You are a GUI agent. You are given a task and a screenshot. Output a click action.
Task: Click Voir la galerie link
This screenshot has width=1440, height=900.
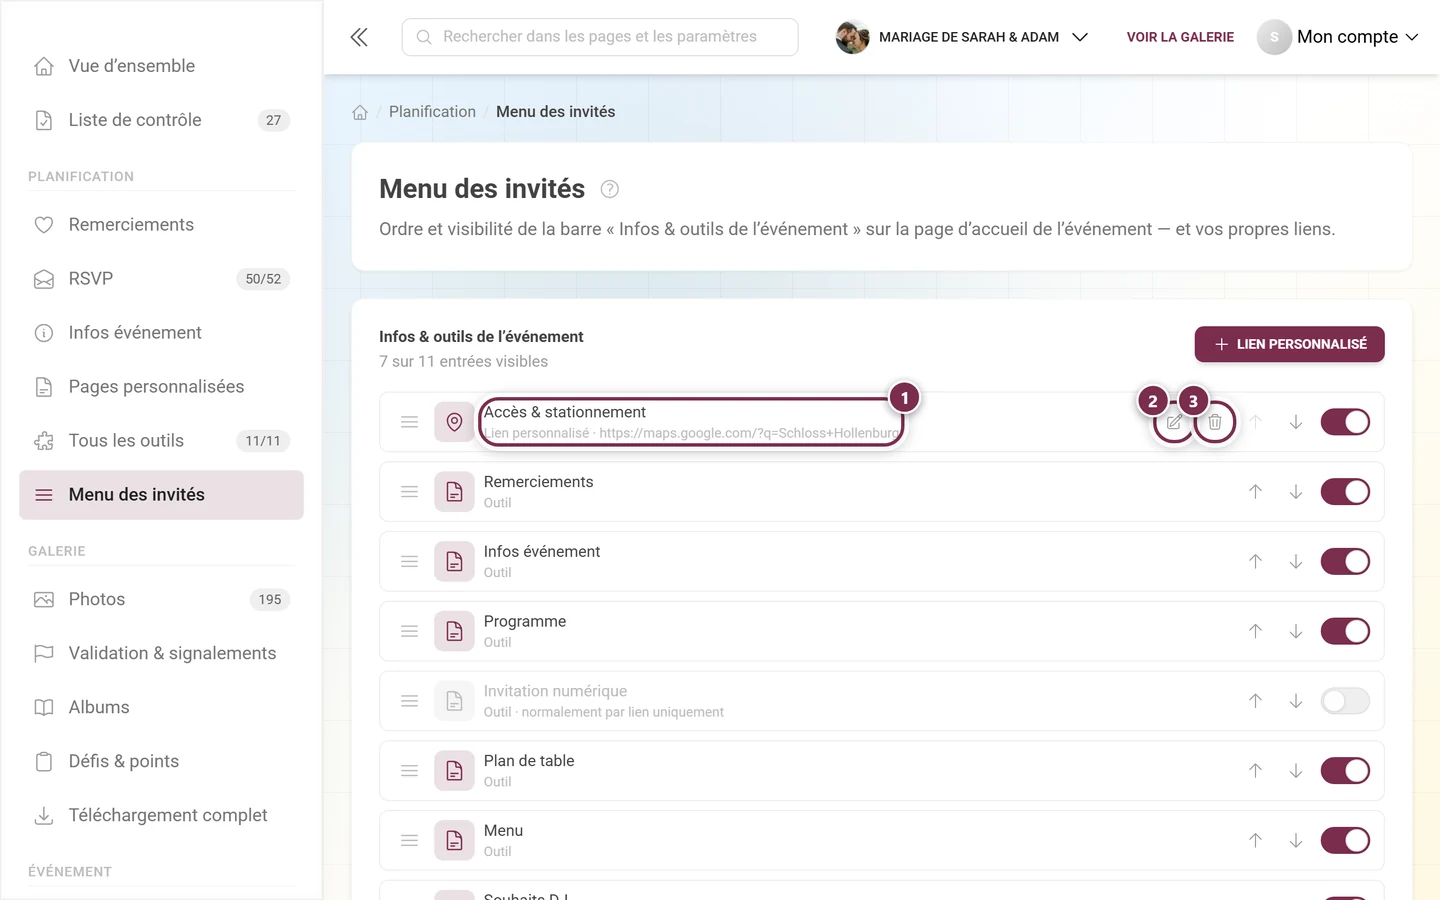1180,37
